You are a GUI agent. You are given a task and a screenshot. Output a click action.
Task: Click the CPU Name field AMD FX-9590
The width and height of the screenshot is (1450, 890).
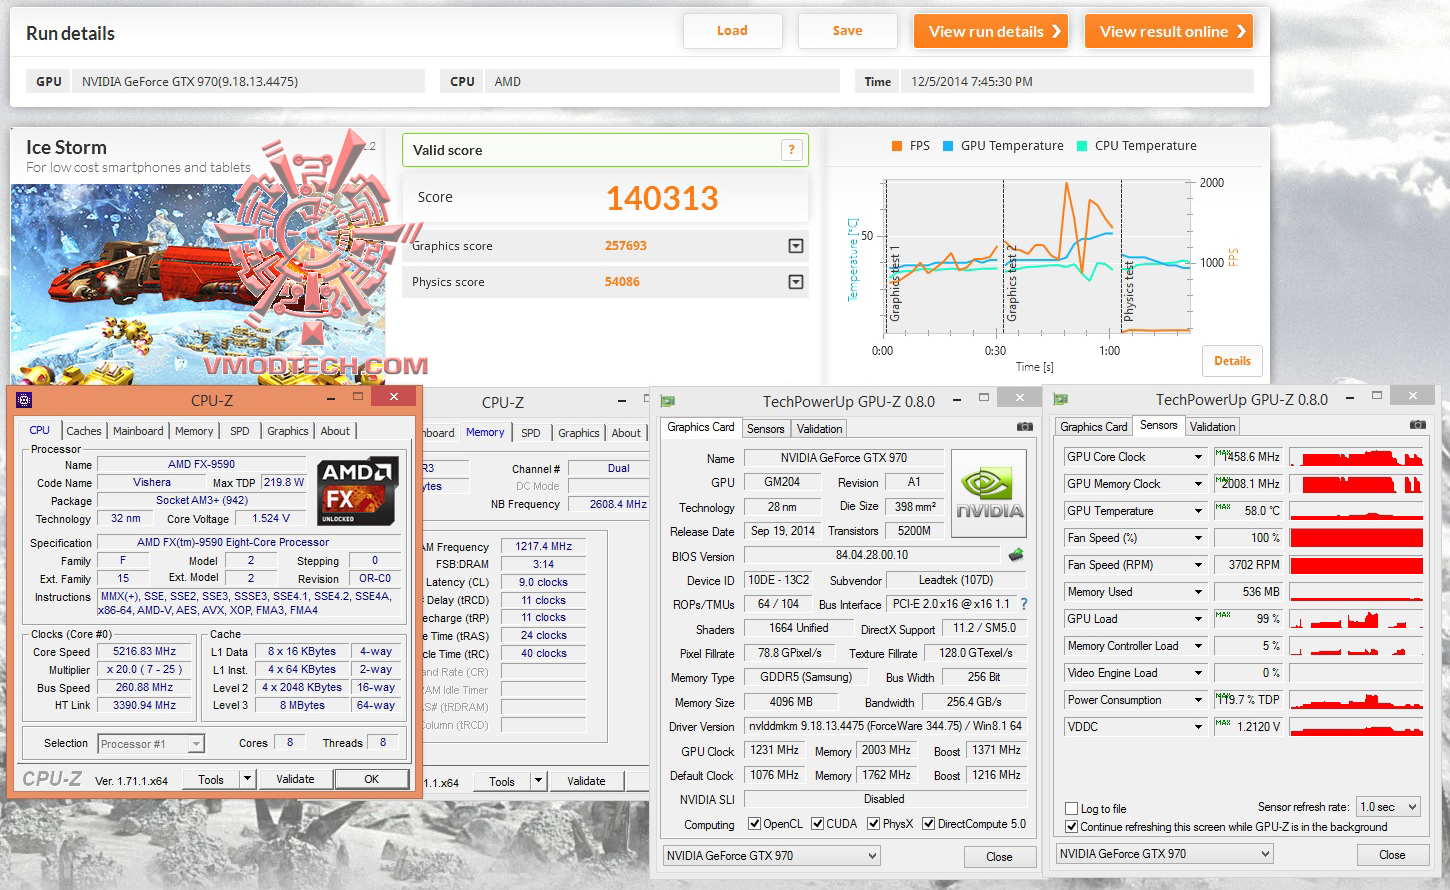click(x=202, y=465)
